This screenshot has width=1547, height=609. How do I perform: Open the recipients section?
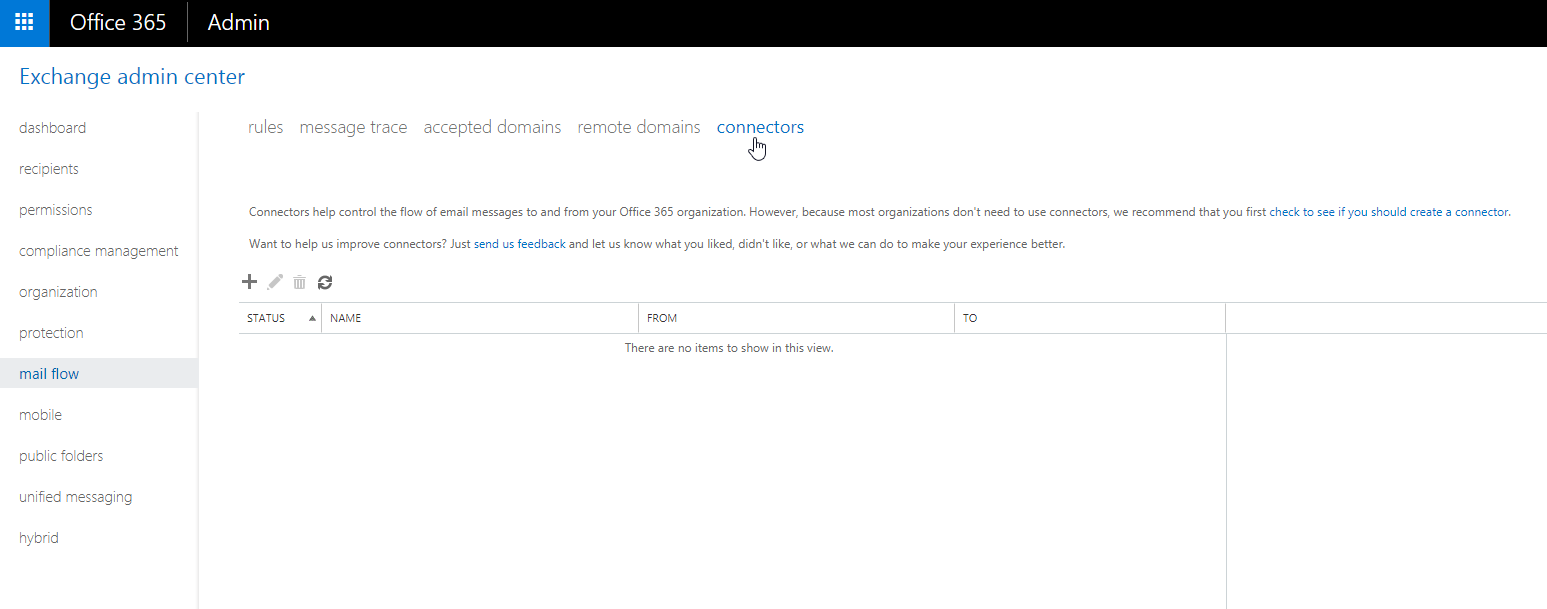pos(48,168)
